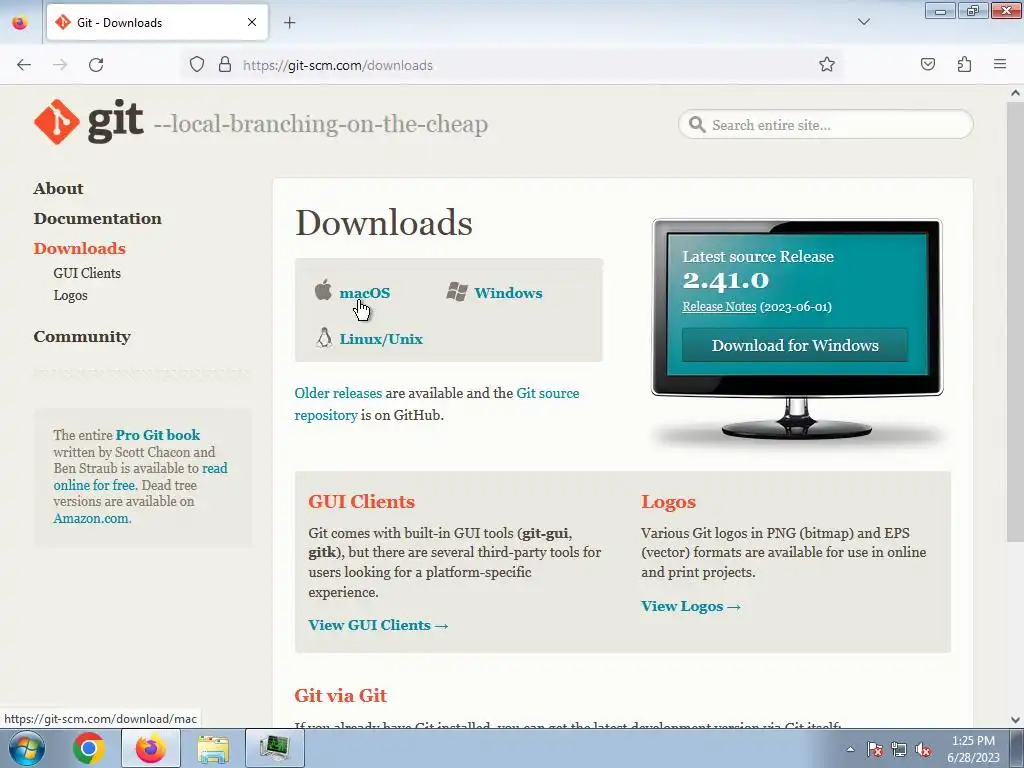
Task: Click Firefox icon in the taskbar
Action: 150,748
